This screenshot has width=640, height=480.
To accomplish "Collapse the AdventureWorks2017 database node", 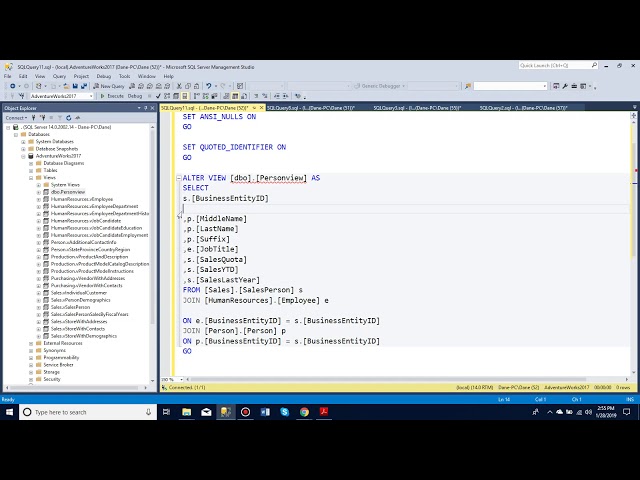I will pos(23,156).
